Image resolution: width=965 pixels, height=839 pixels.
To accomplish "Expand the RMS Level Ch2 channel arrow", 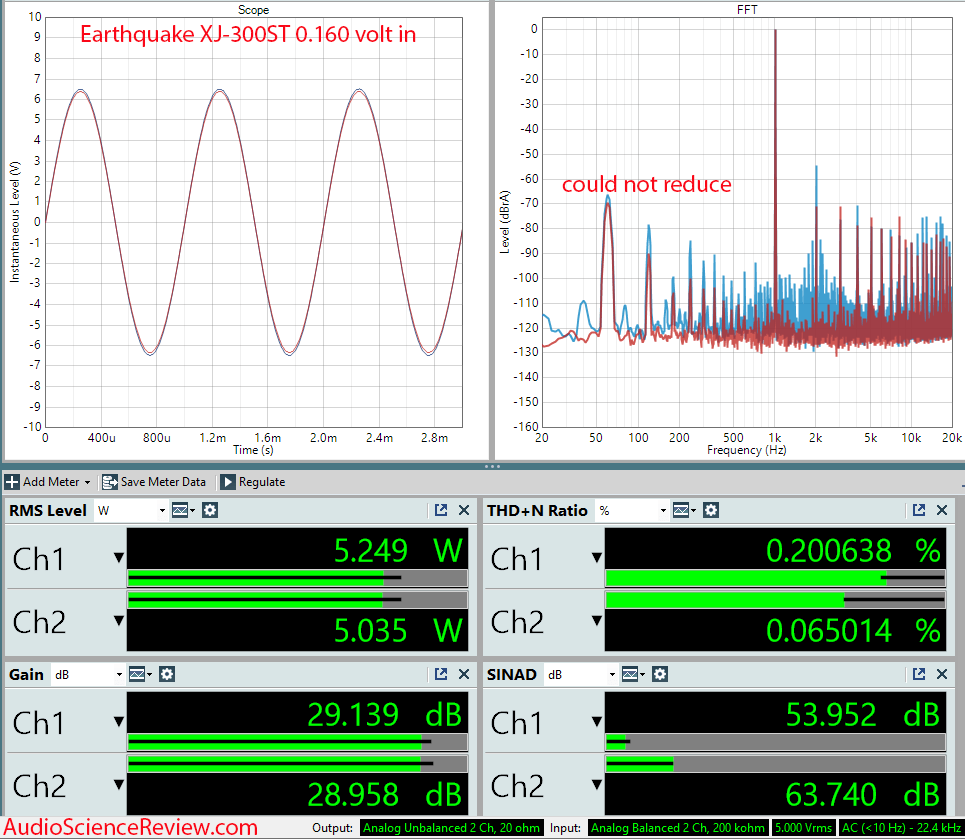I will (x=119, y=620).
